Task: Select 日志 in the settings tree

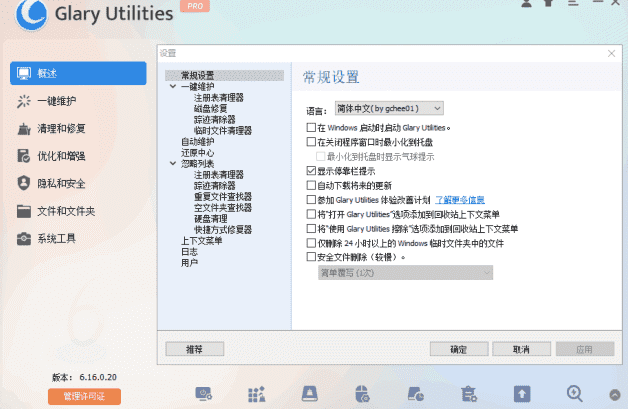Action: 189,252
